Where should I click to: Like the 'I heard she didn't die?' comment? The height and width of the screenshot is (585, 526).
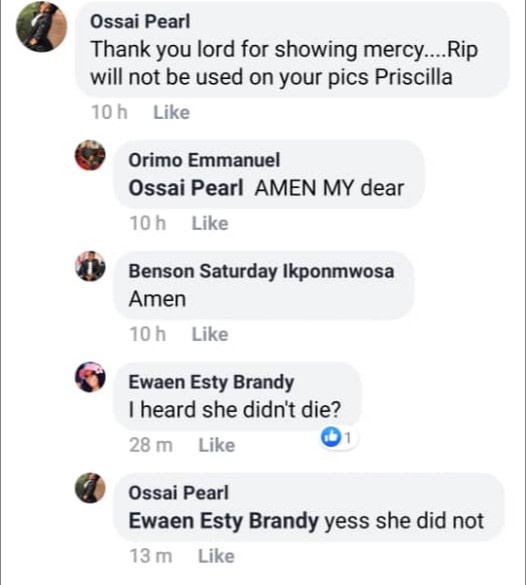216,445
